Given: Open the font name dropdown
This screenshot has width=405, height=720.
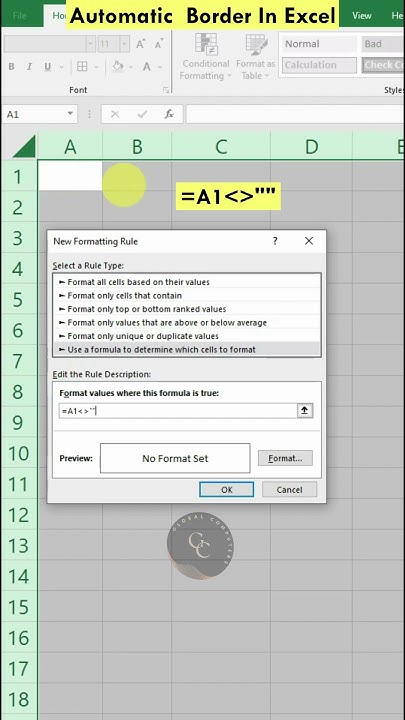Looking at the screenshot, I should (91, 44).
